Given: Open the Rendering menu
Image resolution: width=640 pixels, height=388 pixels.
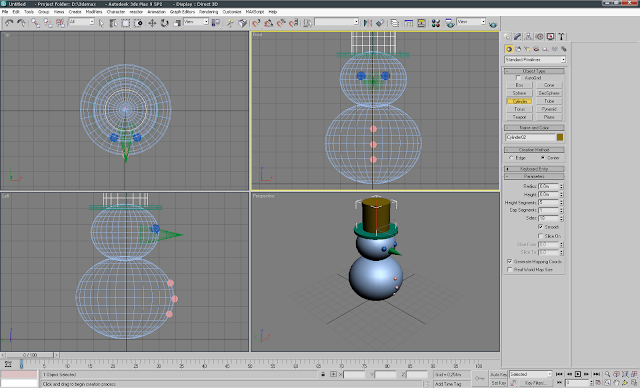Looking at the screenshot, I should [209, 12].
